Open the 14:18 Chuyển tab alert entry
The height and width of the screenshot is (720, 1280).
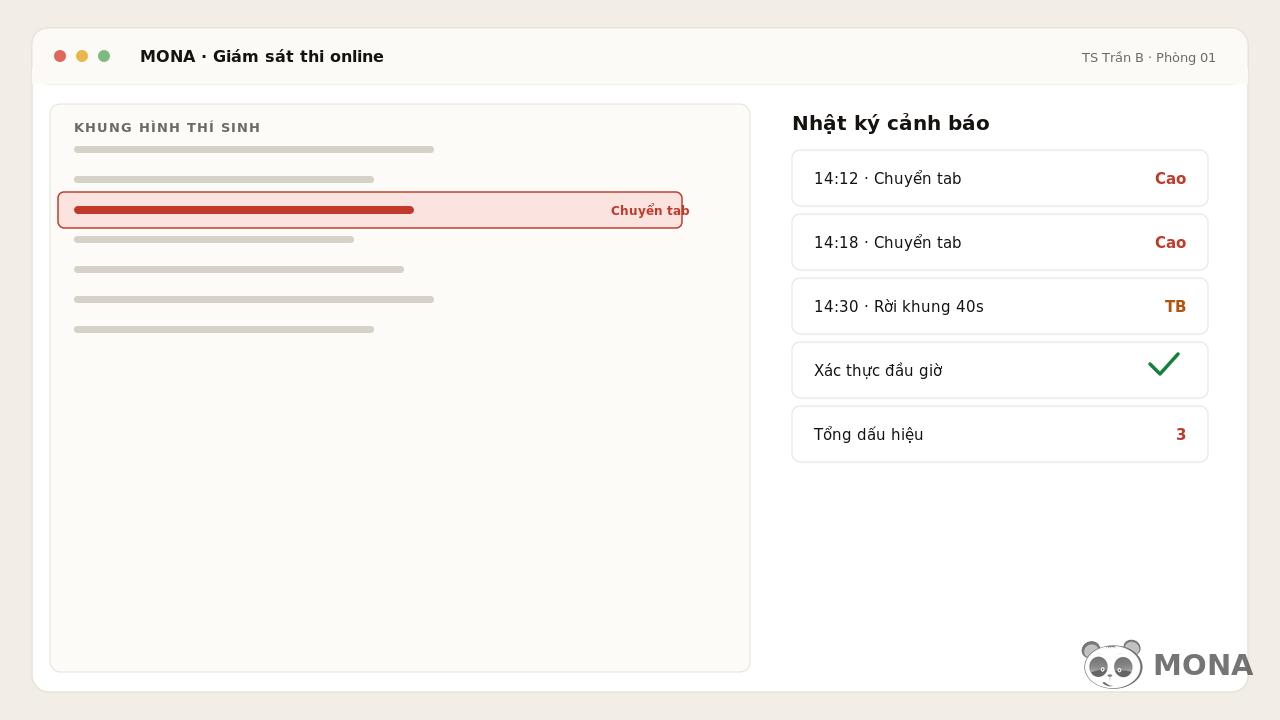[x=1000, y=242]
